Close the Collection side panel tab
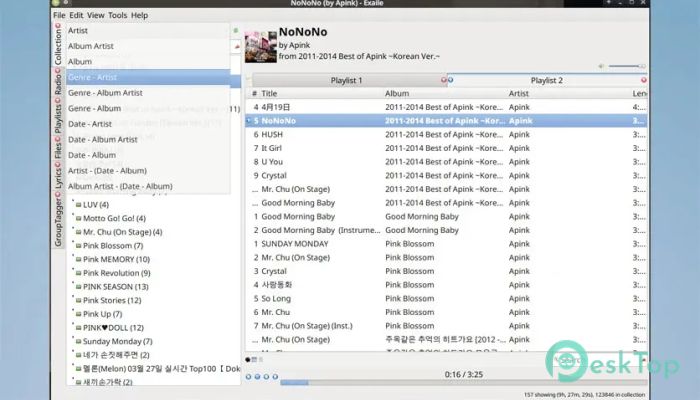This screenshot has width=700, height=400. pyautogui.click(x=58, y=26)
